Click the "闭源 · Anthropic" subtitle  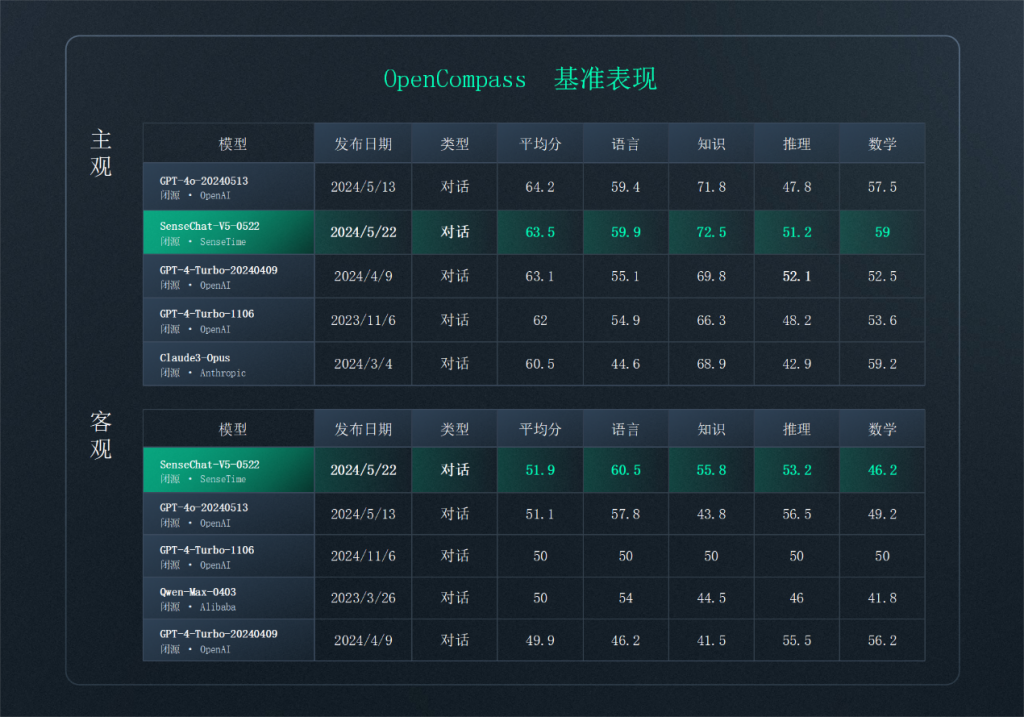203,373
